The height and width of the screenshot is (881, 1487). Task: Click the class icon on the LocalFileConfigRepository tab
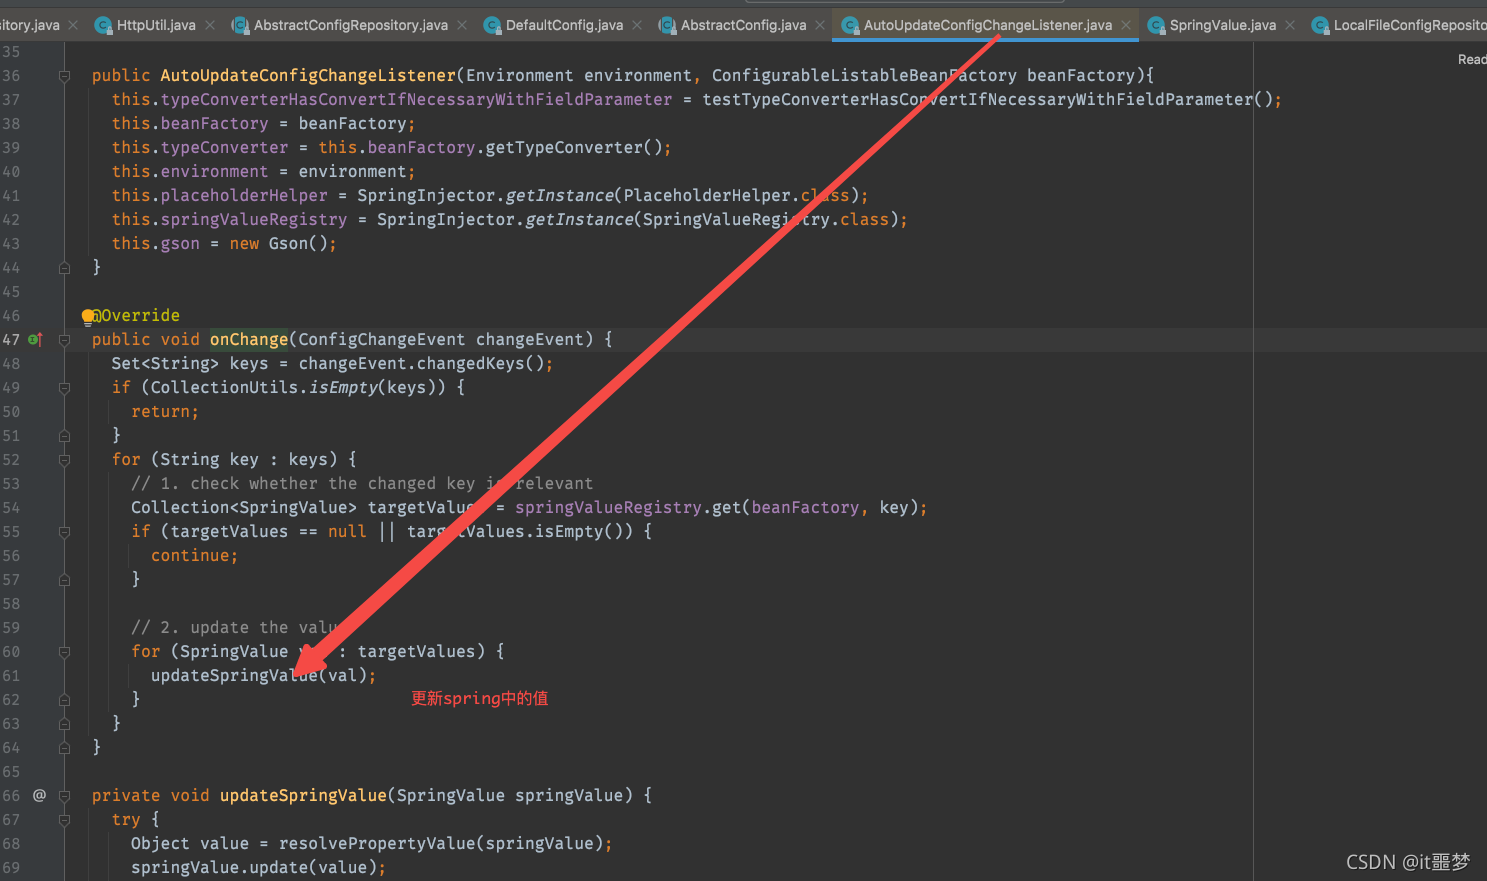click(1320, 25)
